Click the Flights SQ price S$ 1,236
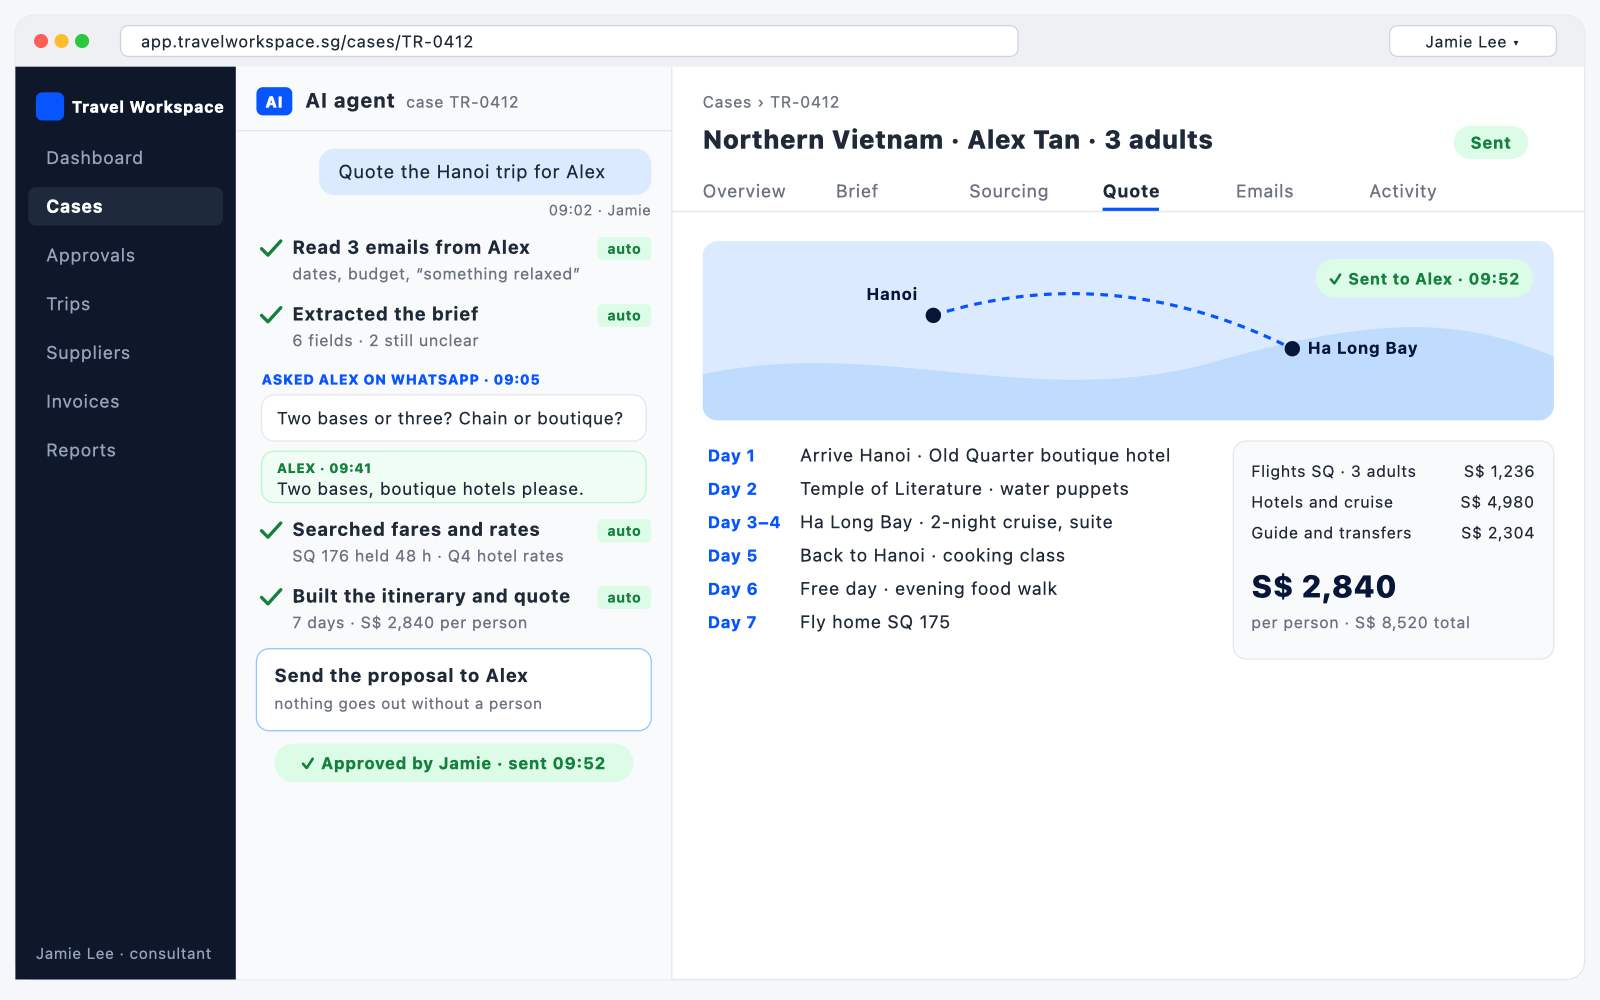Viewport: 1600px width, 1000px height. pyautogui.click(x=1498, y=471)
